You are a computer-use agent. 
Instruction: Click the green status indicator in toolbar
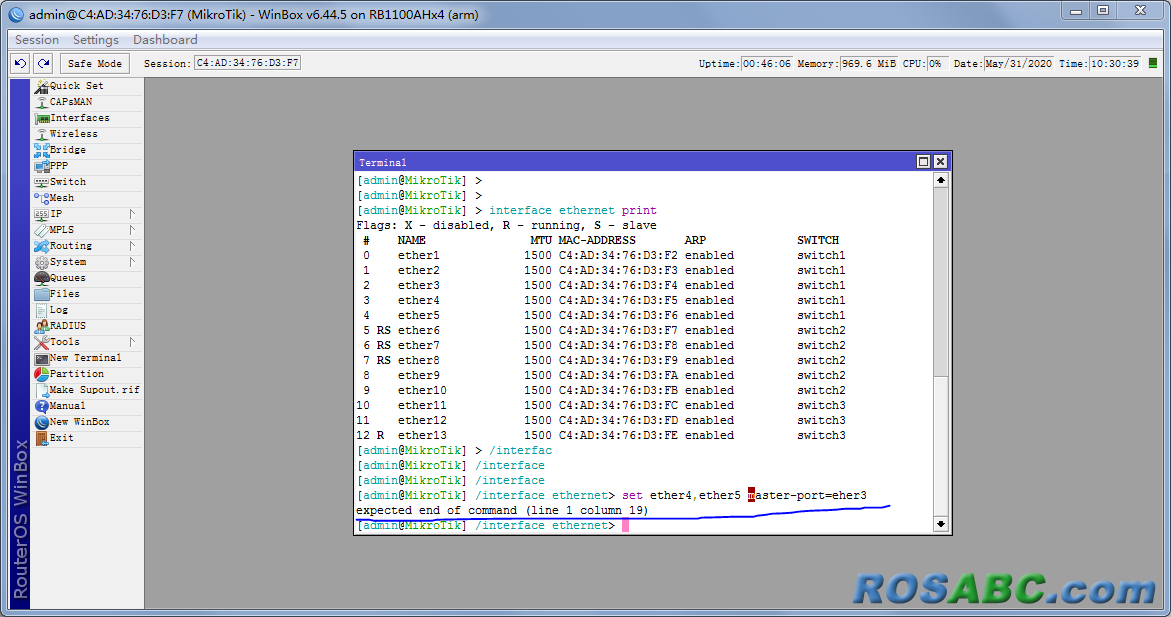pyautogui.click(x=1153, y=63)
